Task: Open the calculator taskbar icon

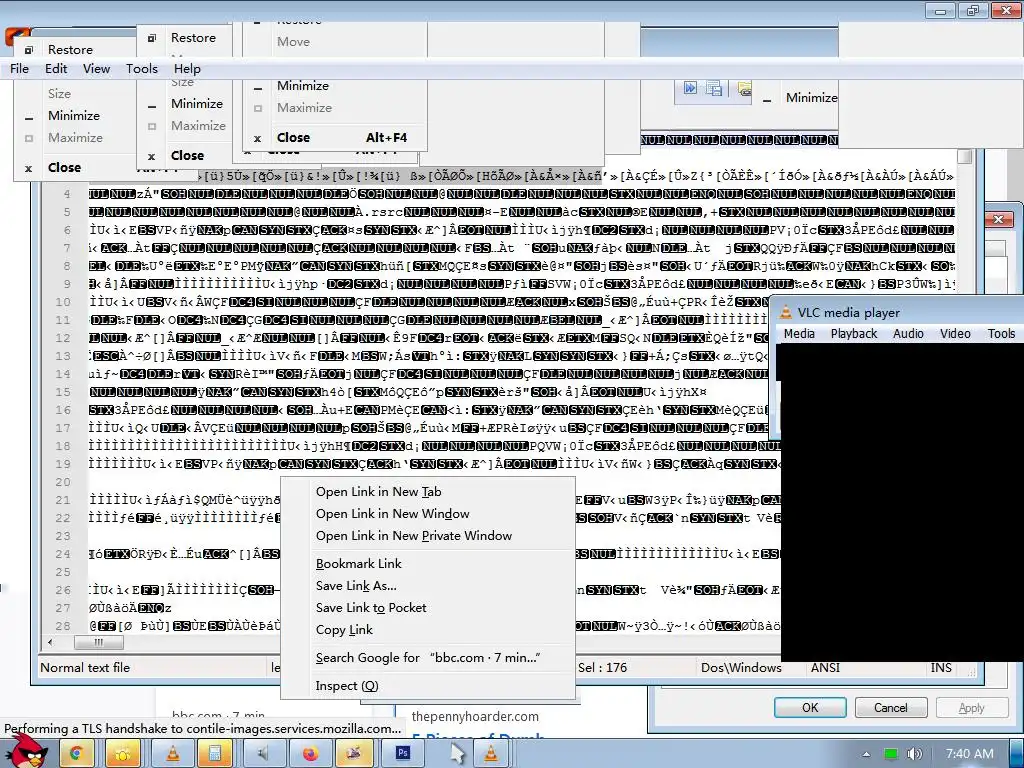Action: coord(214,754)
